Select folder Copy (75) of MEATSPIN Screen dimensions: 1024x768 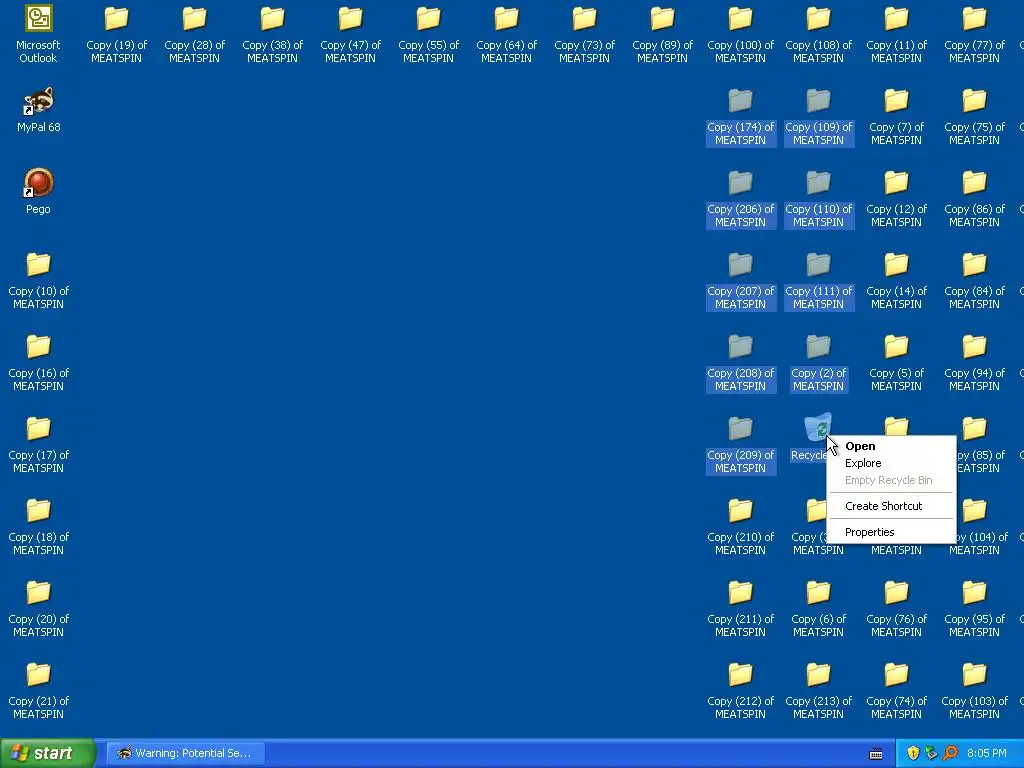tap(974, 116)
